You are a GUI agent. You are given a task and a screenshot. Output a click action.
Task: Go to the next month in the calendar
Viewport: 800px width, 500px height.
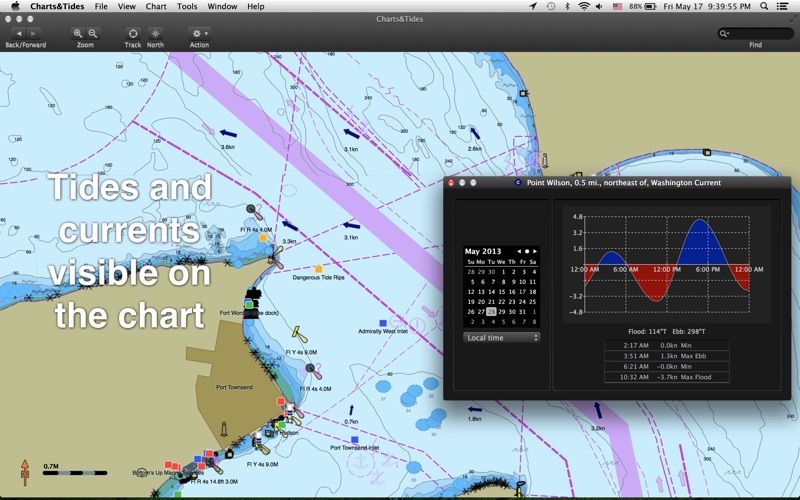pos(535,252)
